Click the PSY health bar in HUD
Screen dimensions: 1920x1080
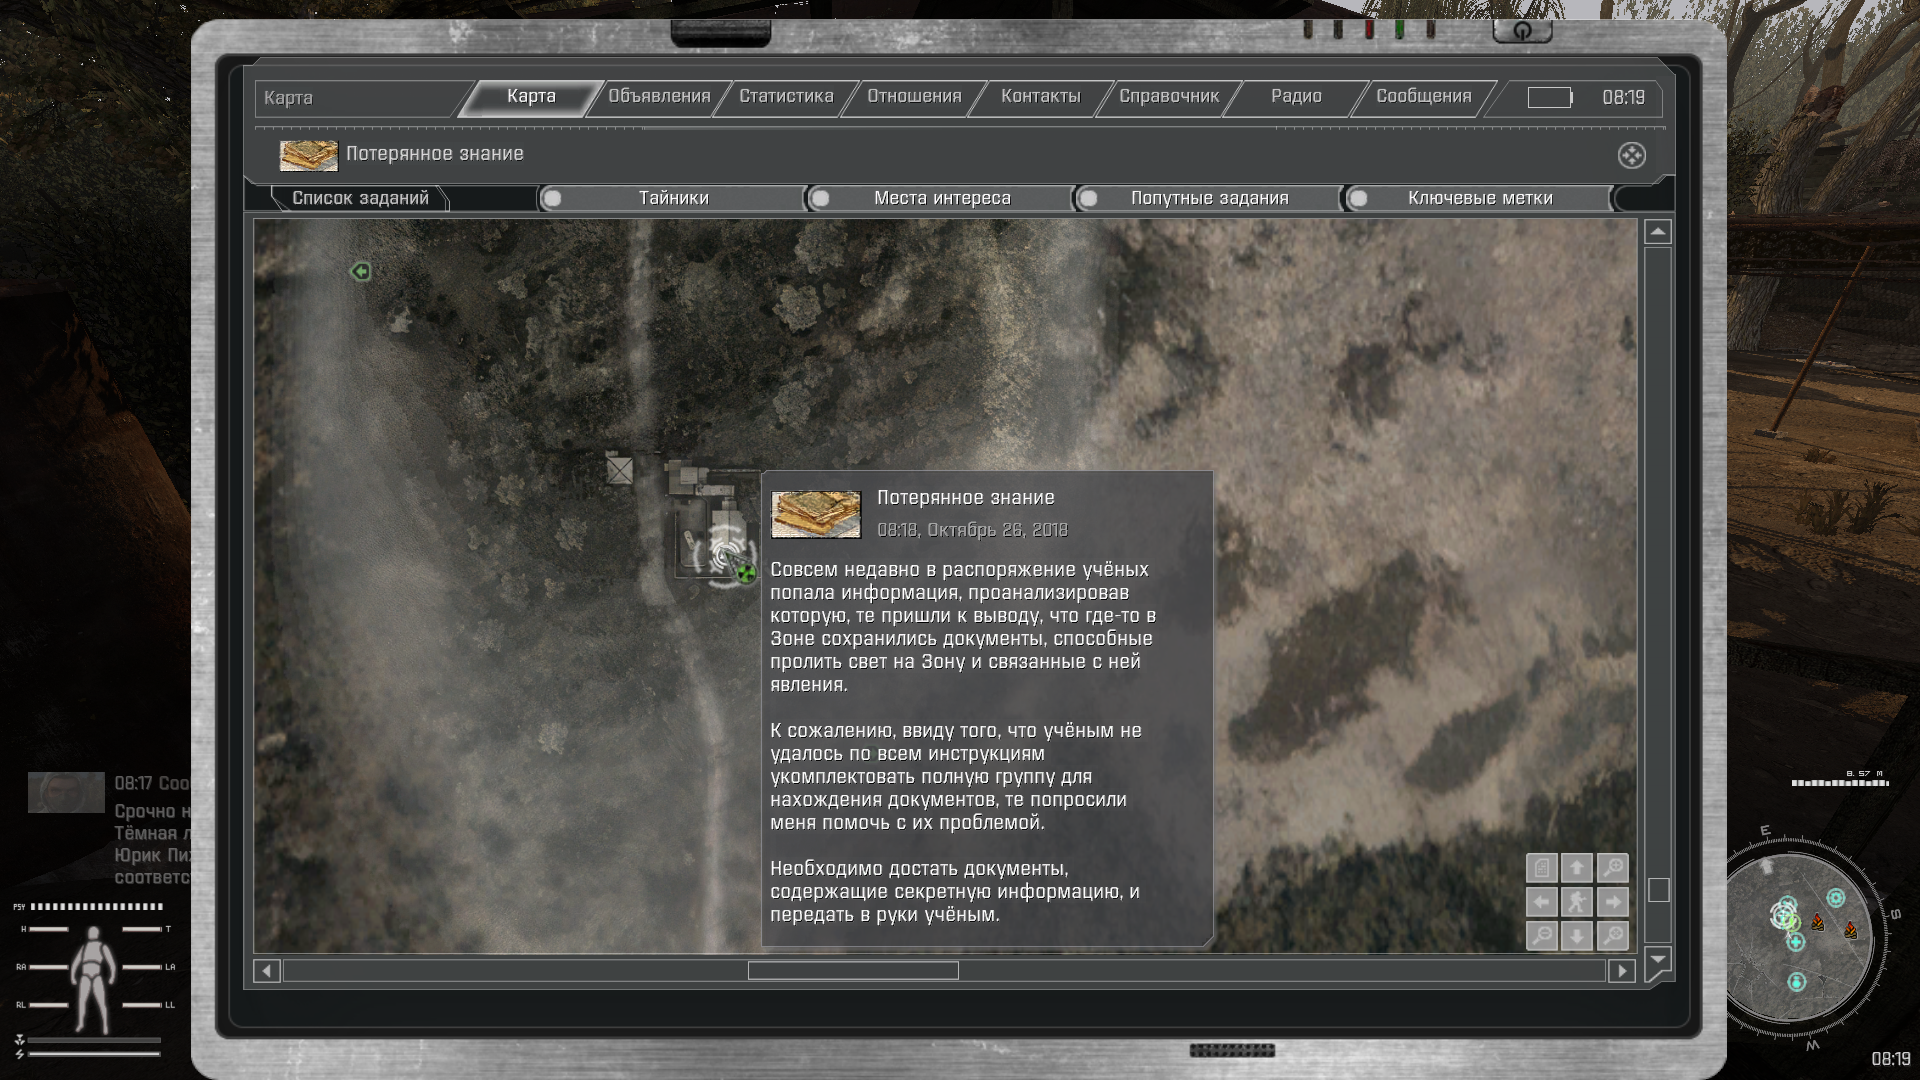coord(96,907)
